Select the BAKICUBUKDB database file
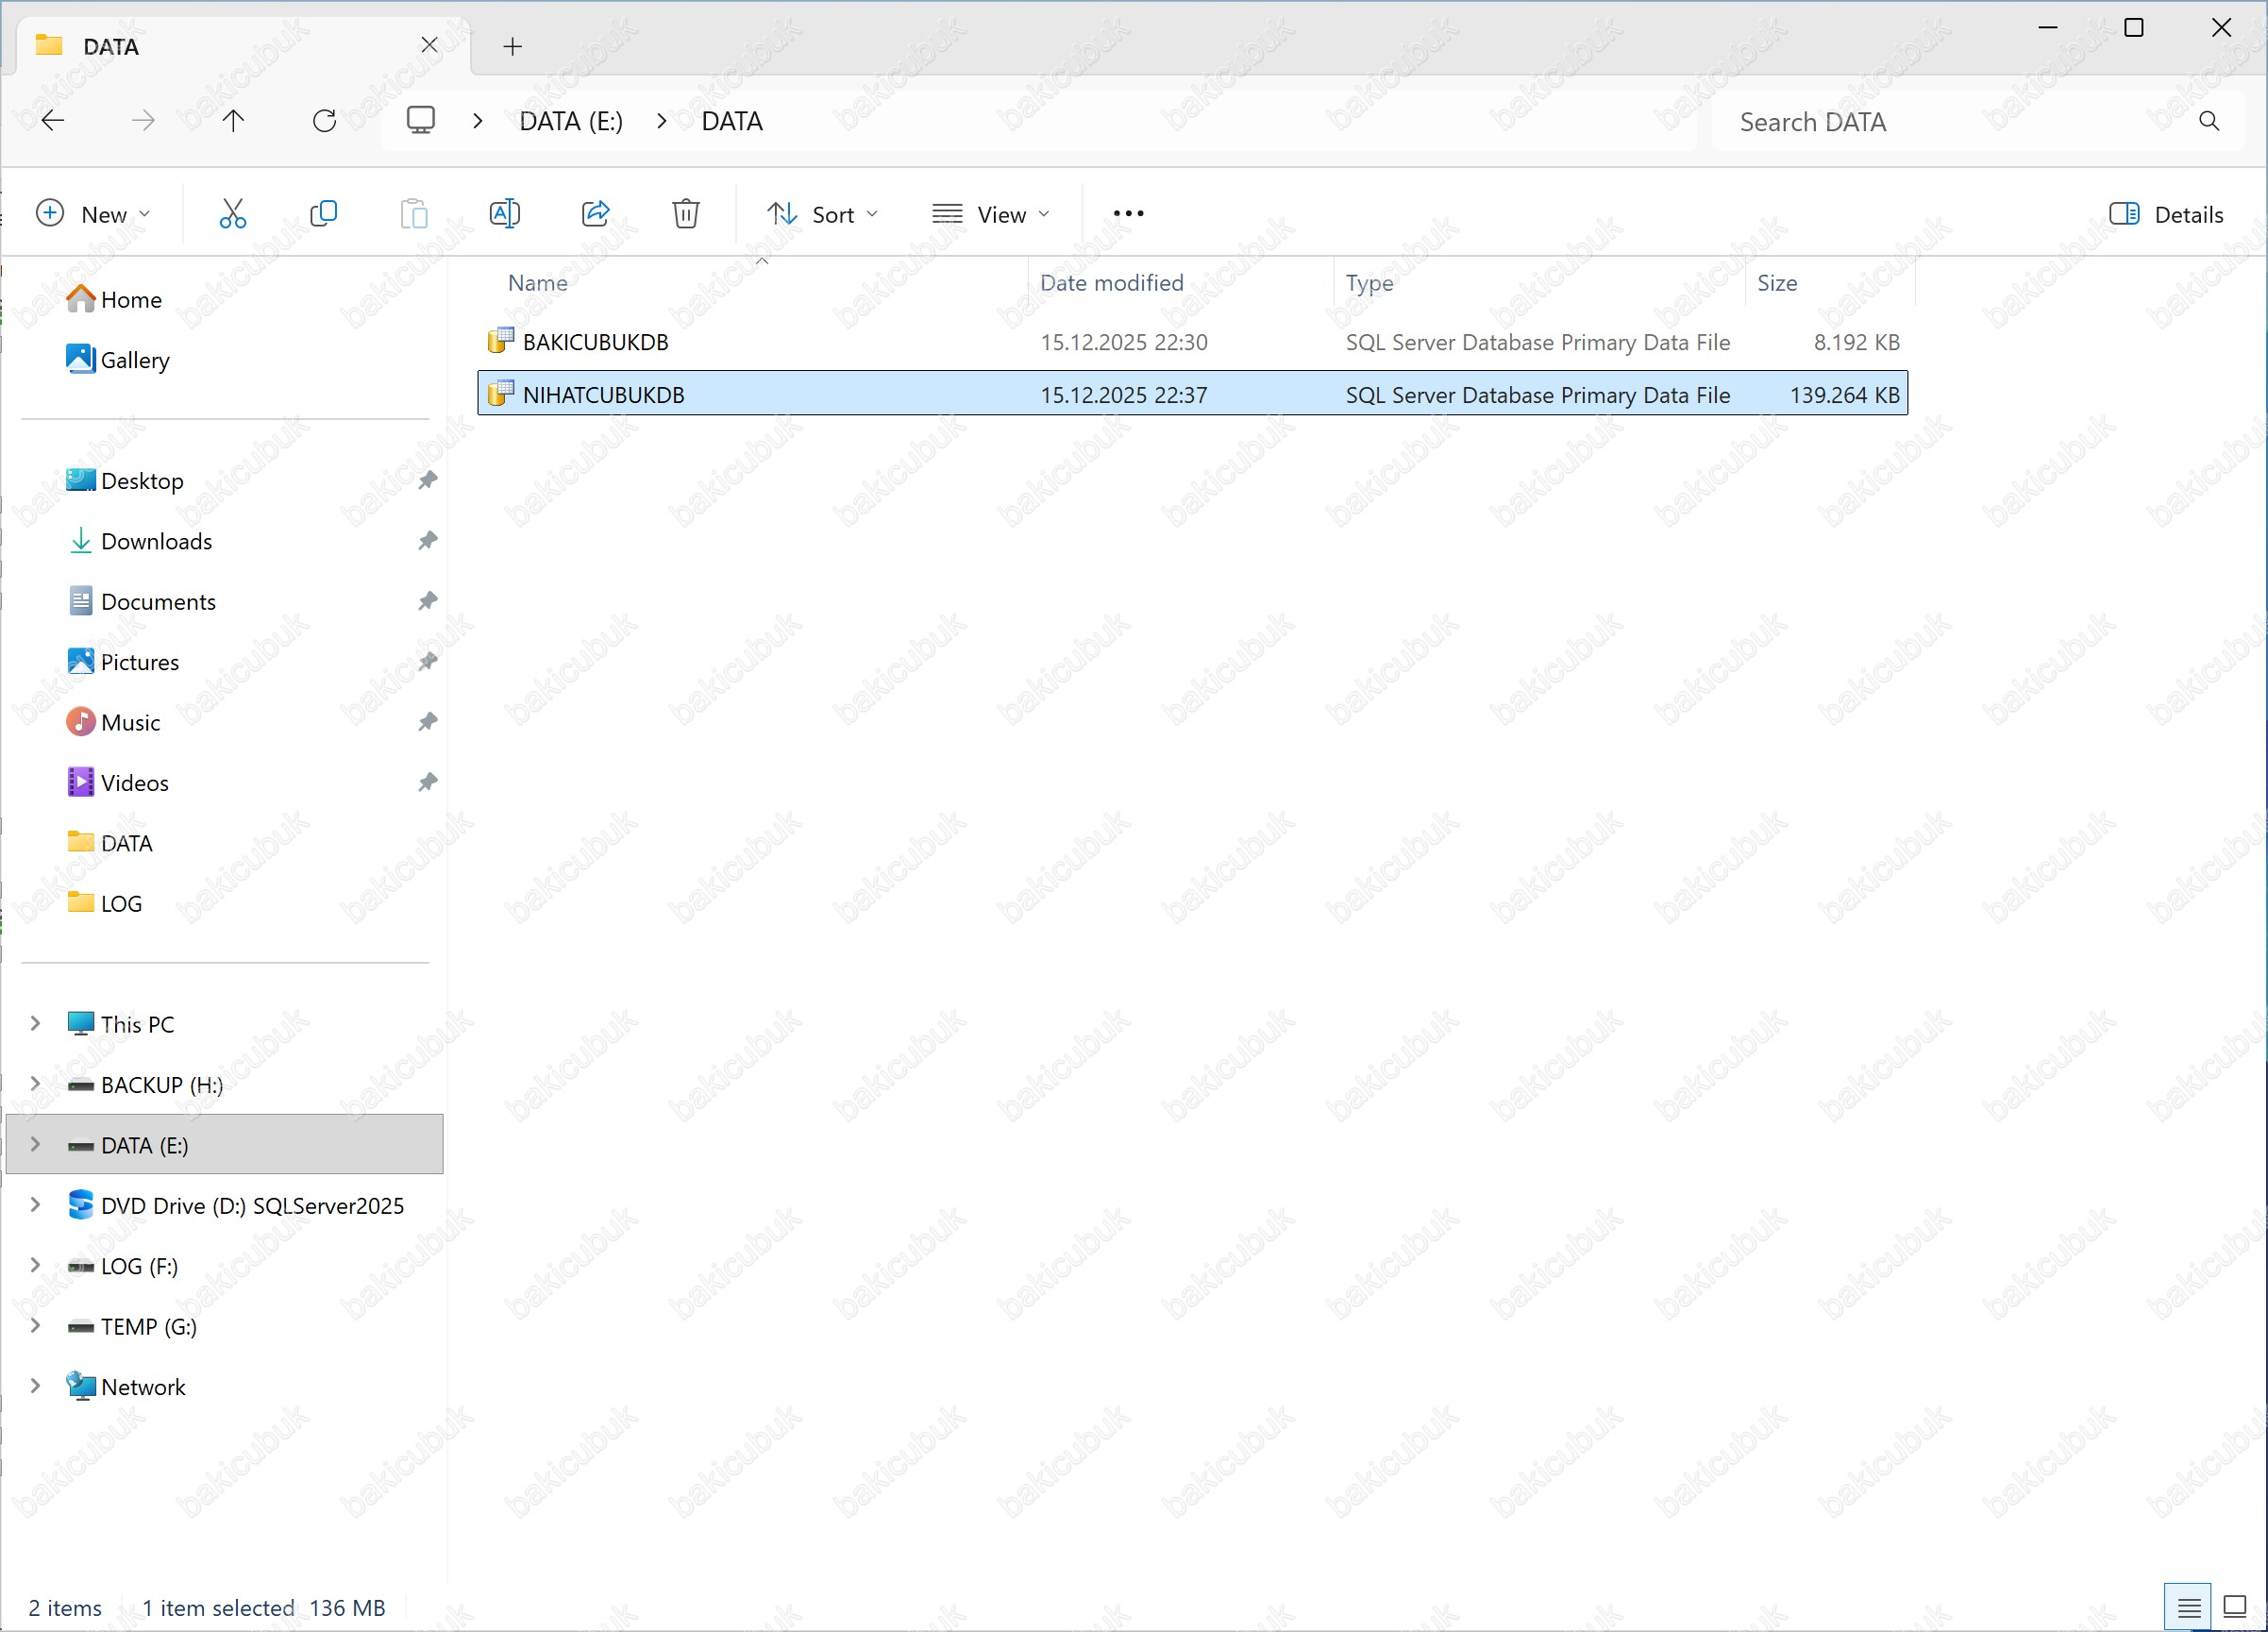Screen dimensions: 2268x1632 596,342
